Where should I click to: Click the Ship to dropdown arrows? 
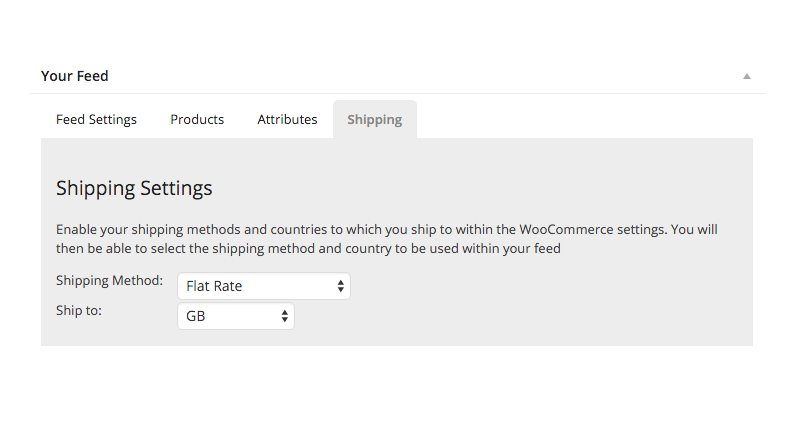coord(285,317)
